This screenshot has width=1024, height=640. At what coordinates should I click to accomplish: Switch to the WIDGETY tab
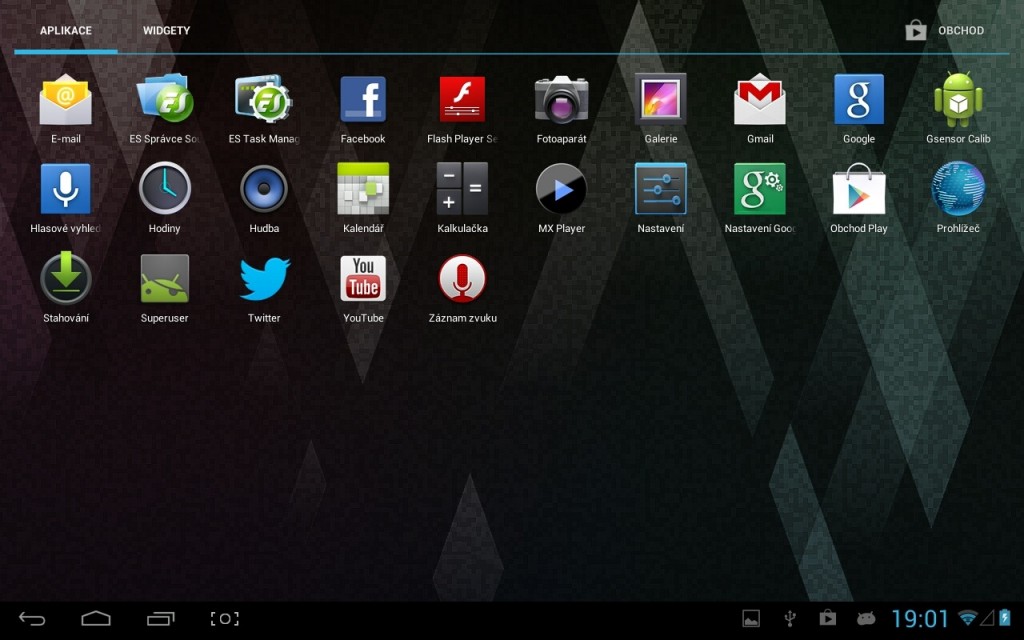click(x=167, y=31)
